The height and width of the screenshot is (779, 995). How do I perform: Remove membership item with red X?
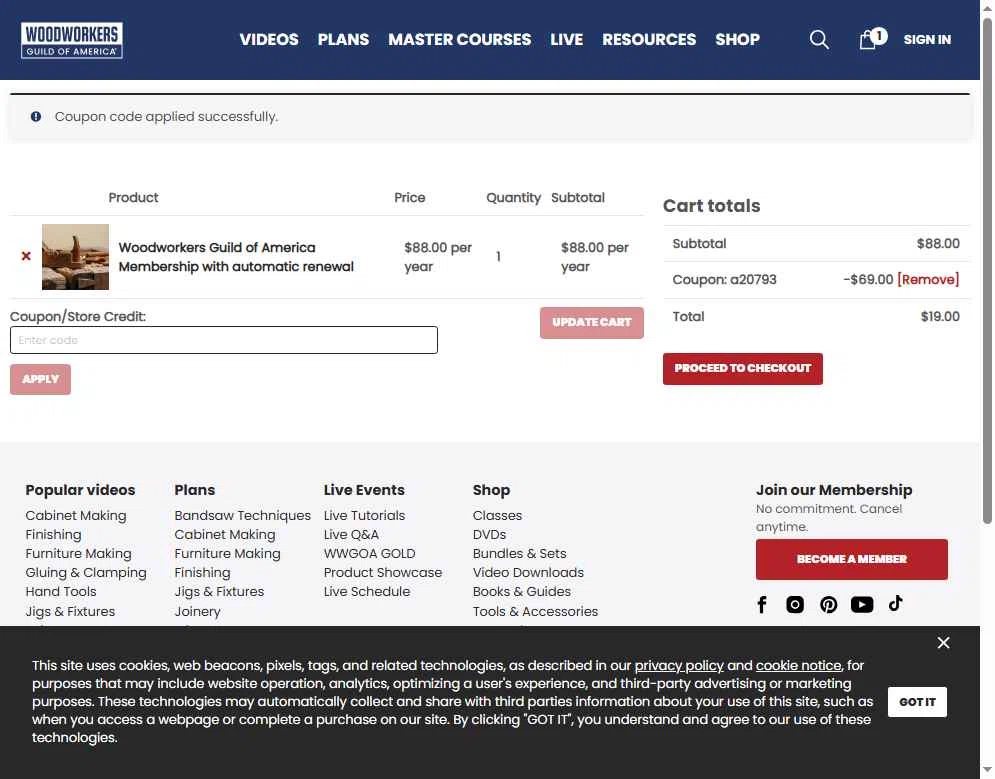26,256
